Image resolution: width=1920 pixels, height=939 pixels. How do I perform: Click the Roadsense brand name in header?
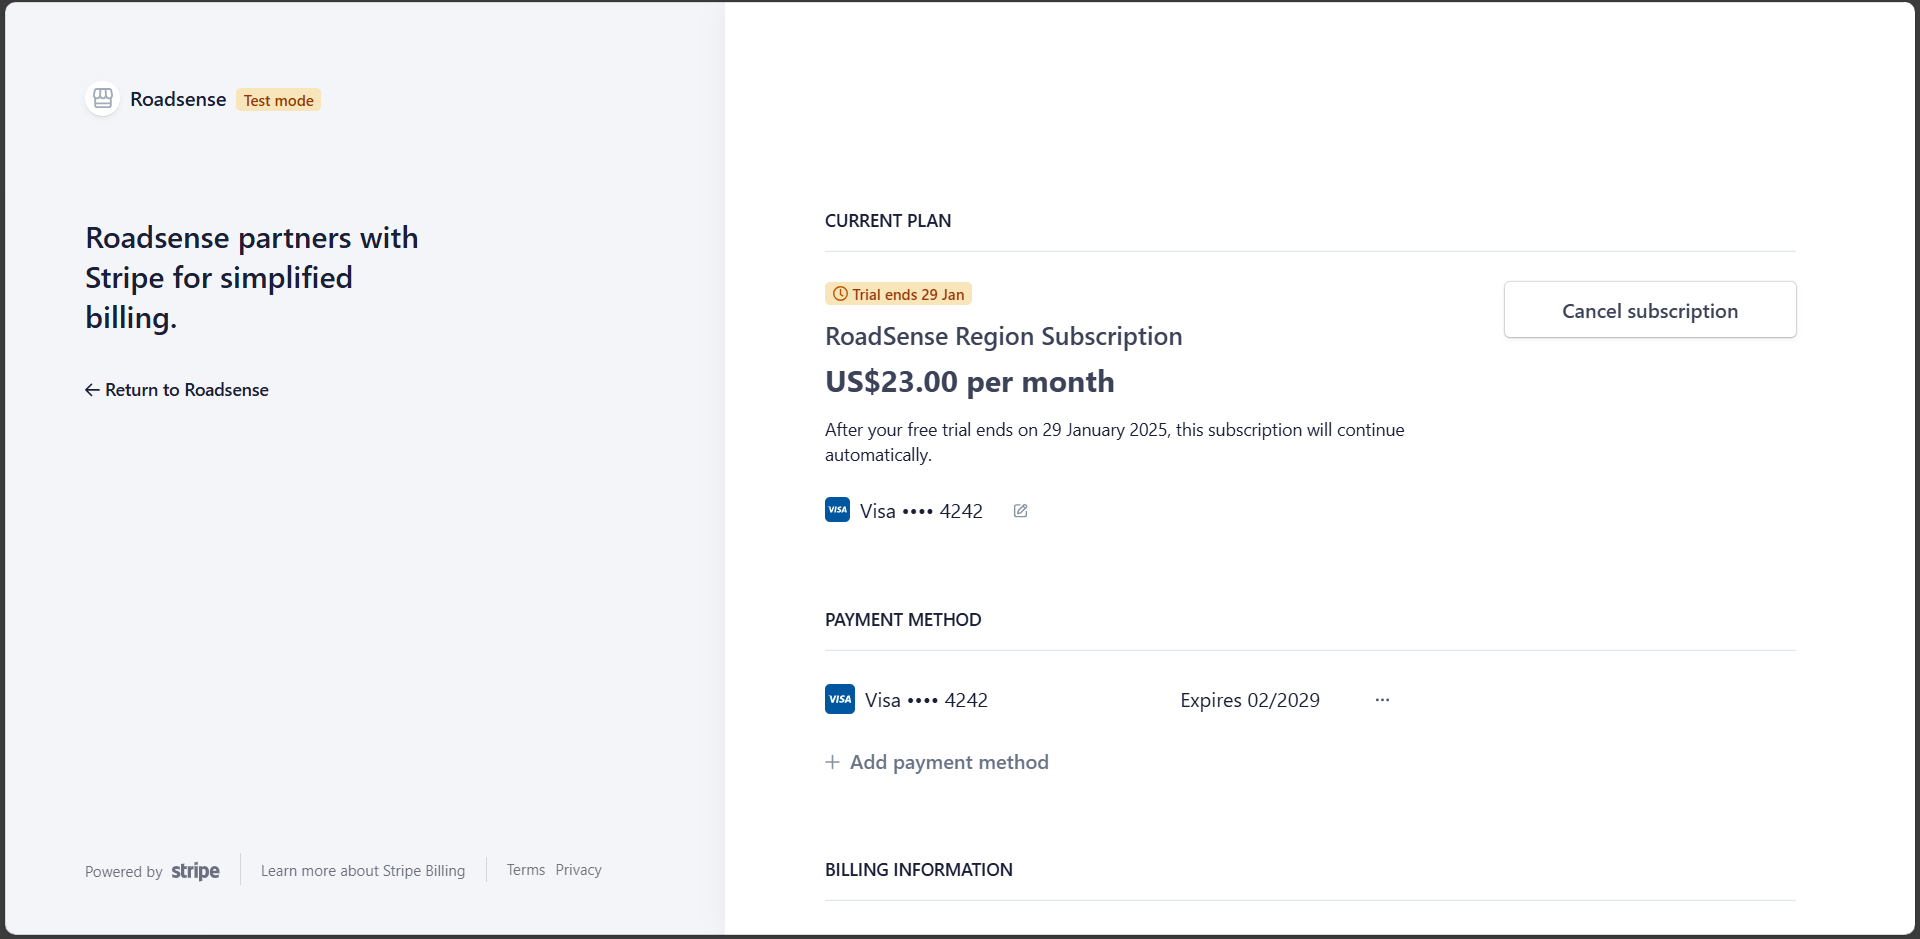178,99
